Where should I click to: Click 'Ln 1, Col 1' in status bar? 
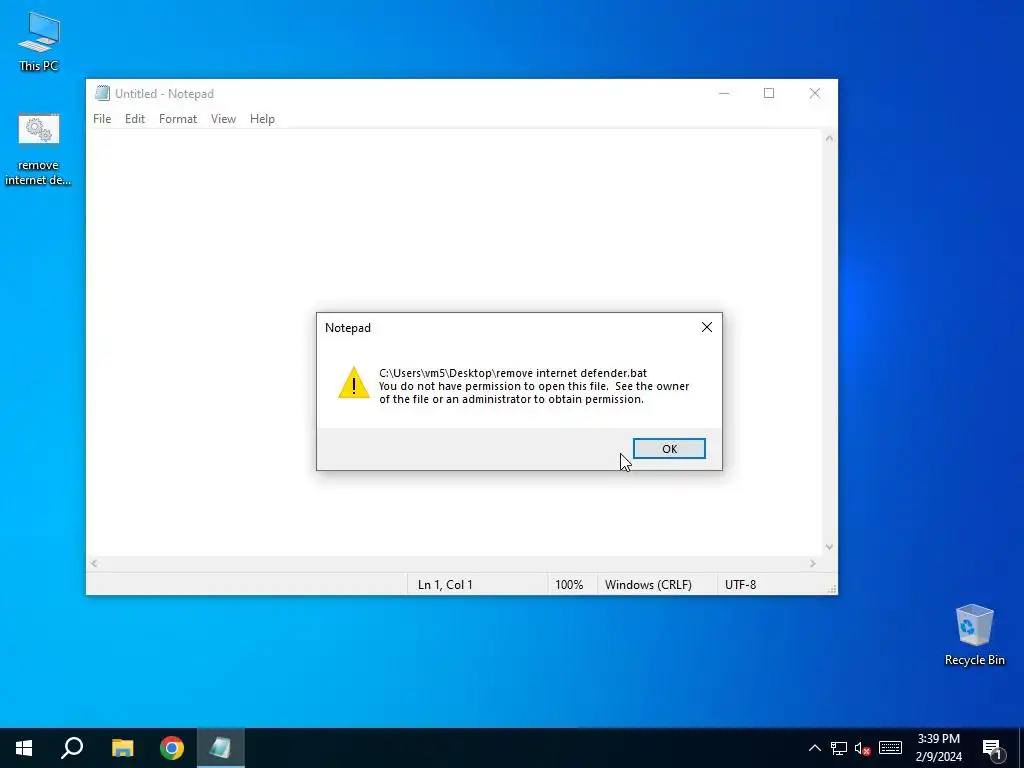point(445,584)
